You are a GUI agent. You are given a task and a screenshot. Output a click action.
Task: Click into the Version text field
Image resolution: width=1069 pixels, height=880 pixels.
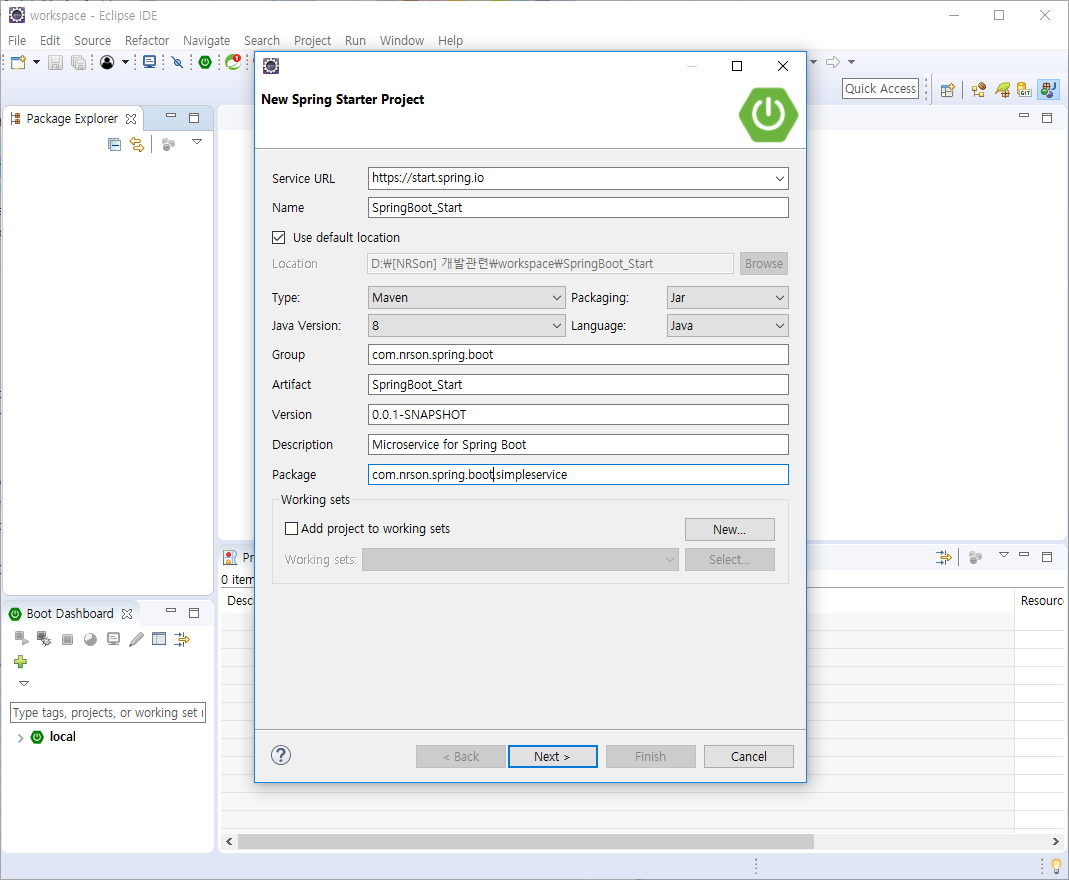point(578,414)
